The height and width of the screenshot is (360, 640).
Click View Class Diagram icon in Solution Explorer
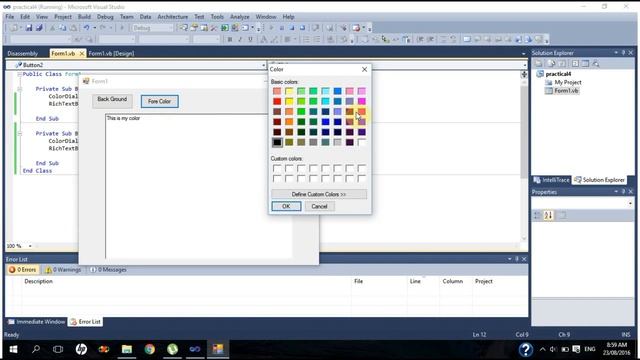pyautogui.click(x=596, y=63)
